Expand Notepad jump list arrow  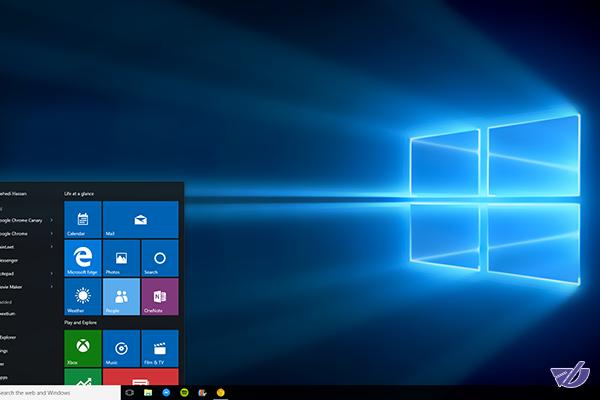coord(52,274)
